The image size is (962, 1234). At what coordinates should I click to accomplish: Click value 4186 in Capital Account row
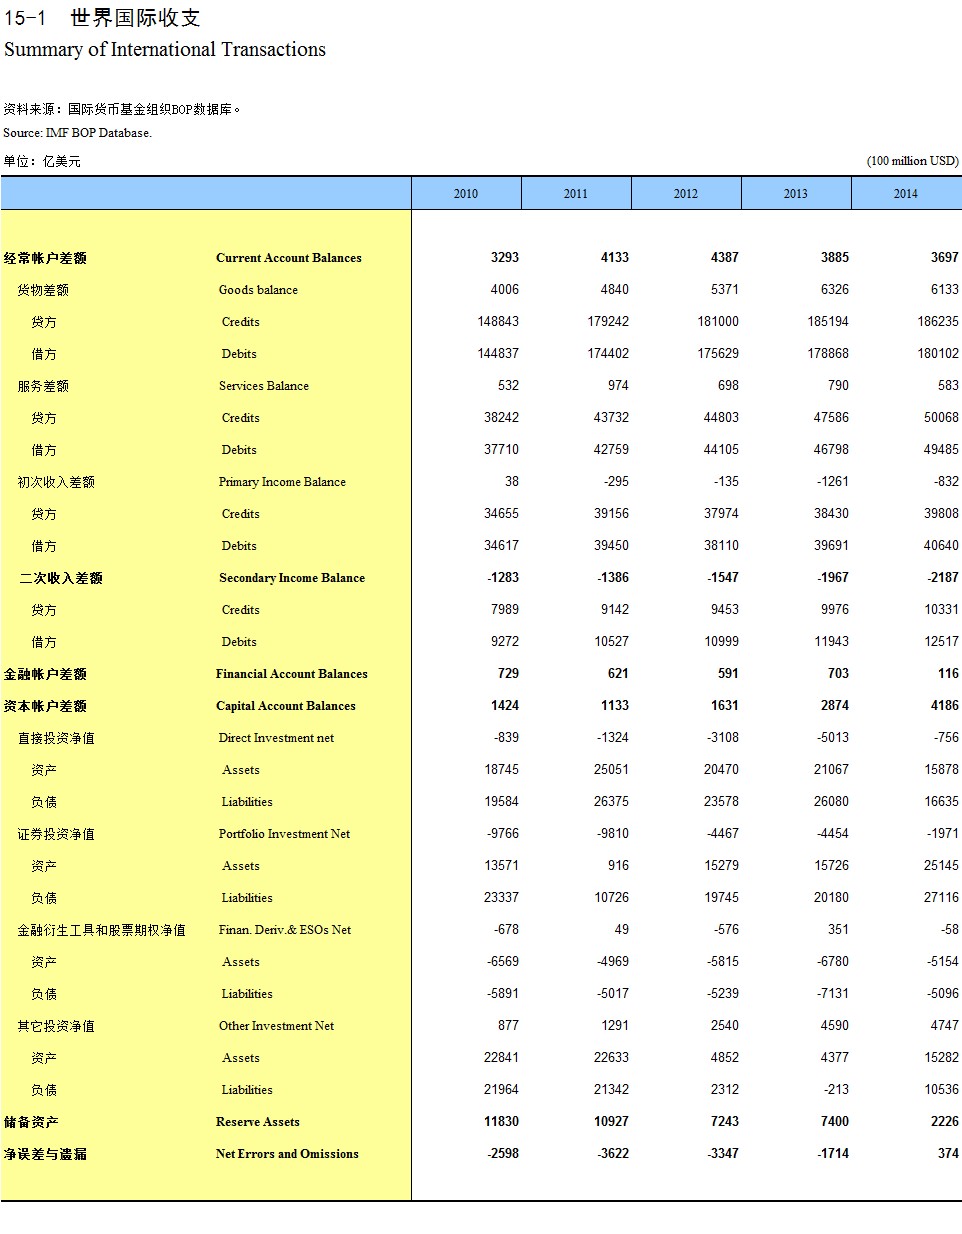(x=945, y=705)
